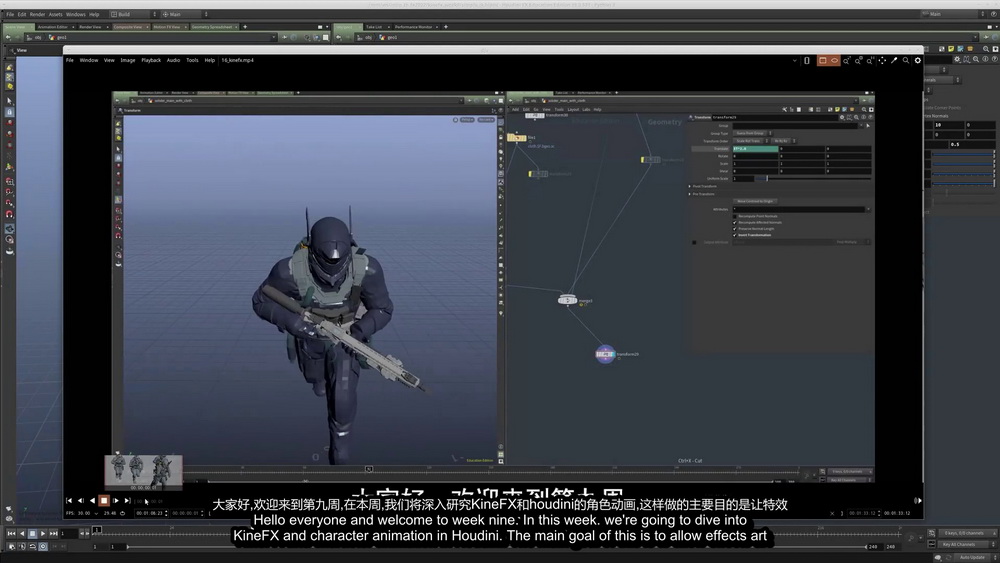Toggle orange frame-fit icon in player toolbar
The width and height of the screenshot is (1000, 563).
pos(823,61)
